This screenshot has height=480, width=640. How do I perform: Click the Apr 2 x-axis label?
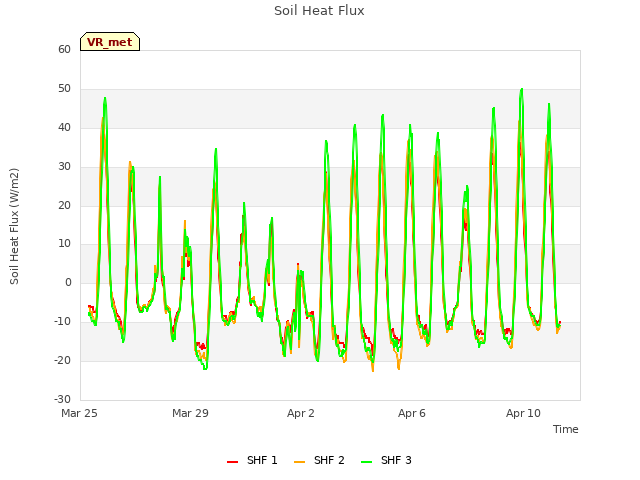tap(301, 413)
